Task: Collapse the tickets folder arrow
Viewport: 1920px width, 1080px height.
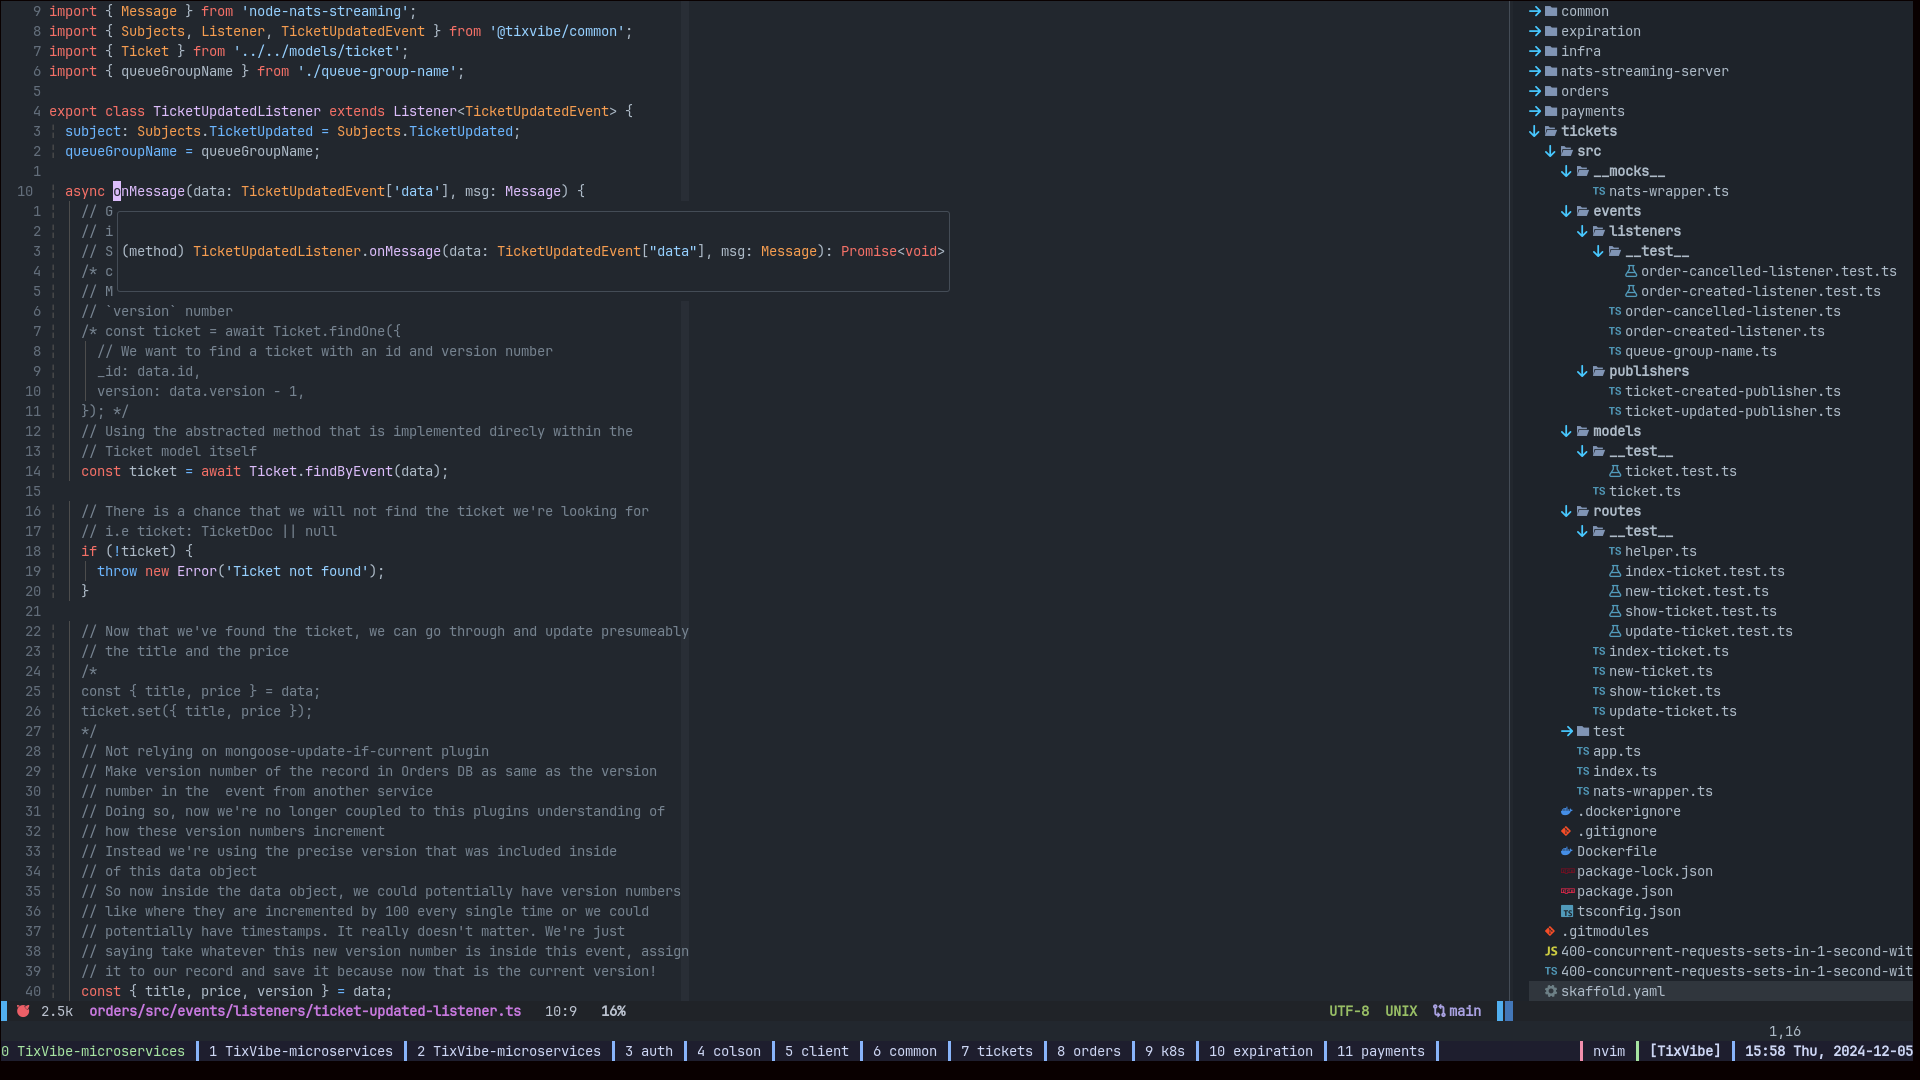Action: pyautogui.click(x=1535, y=131)
